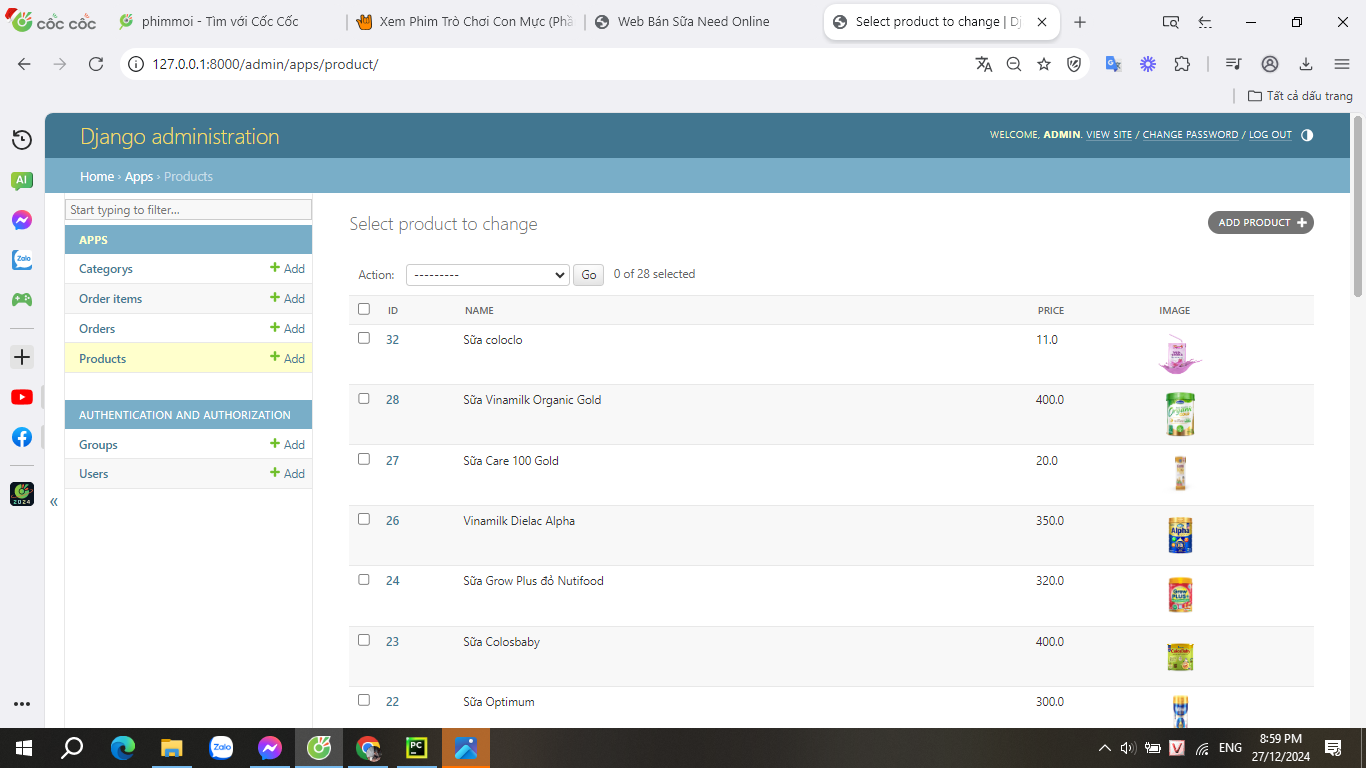This screenshot has width=1366, height=768.
Task: Check the box for Sữa Grow Plus đỏ Nutifood
Action: [364, 579]
